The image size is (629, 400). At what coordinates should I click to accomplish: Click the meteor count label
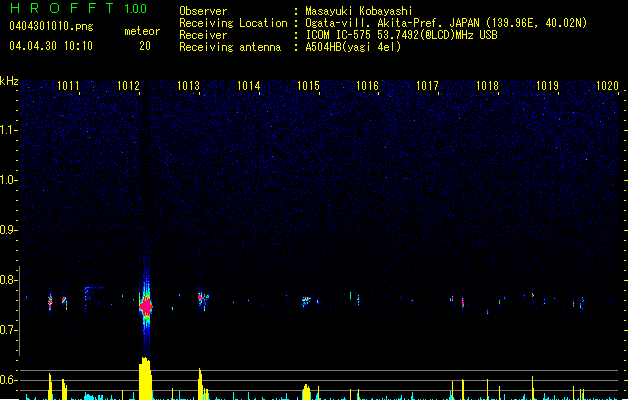click(142, 31)
